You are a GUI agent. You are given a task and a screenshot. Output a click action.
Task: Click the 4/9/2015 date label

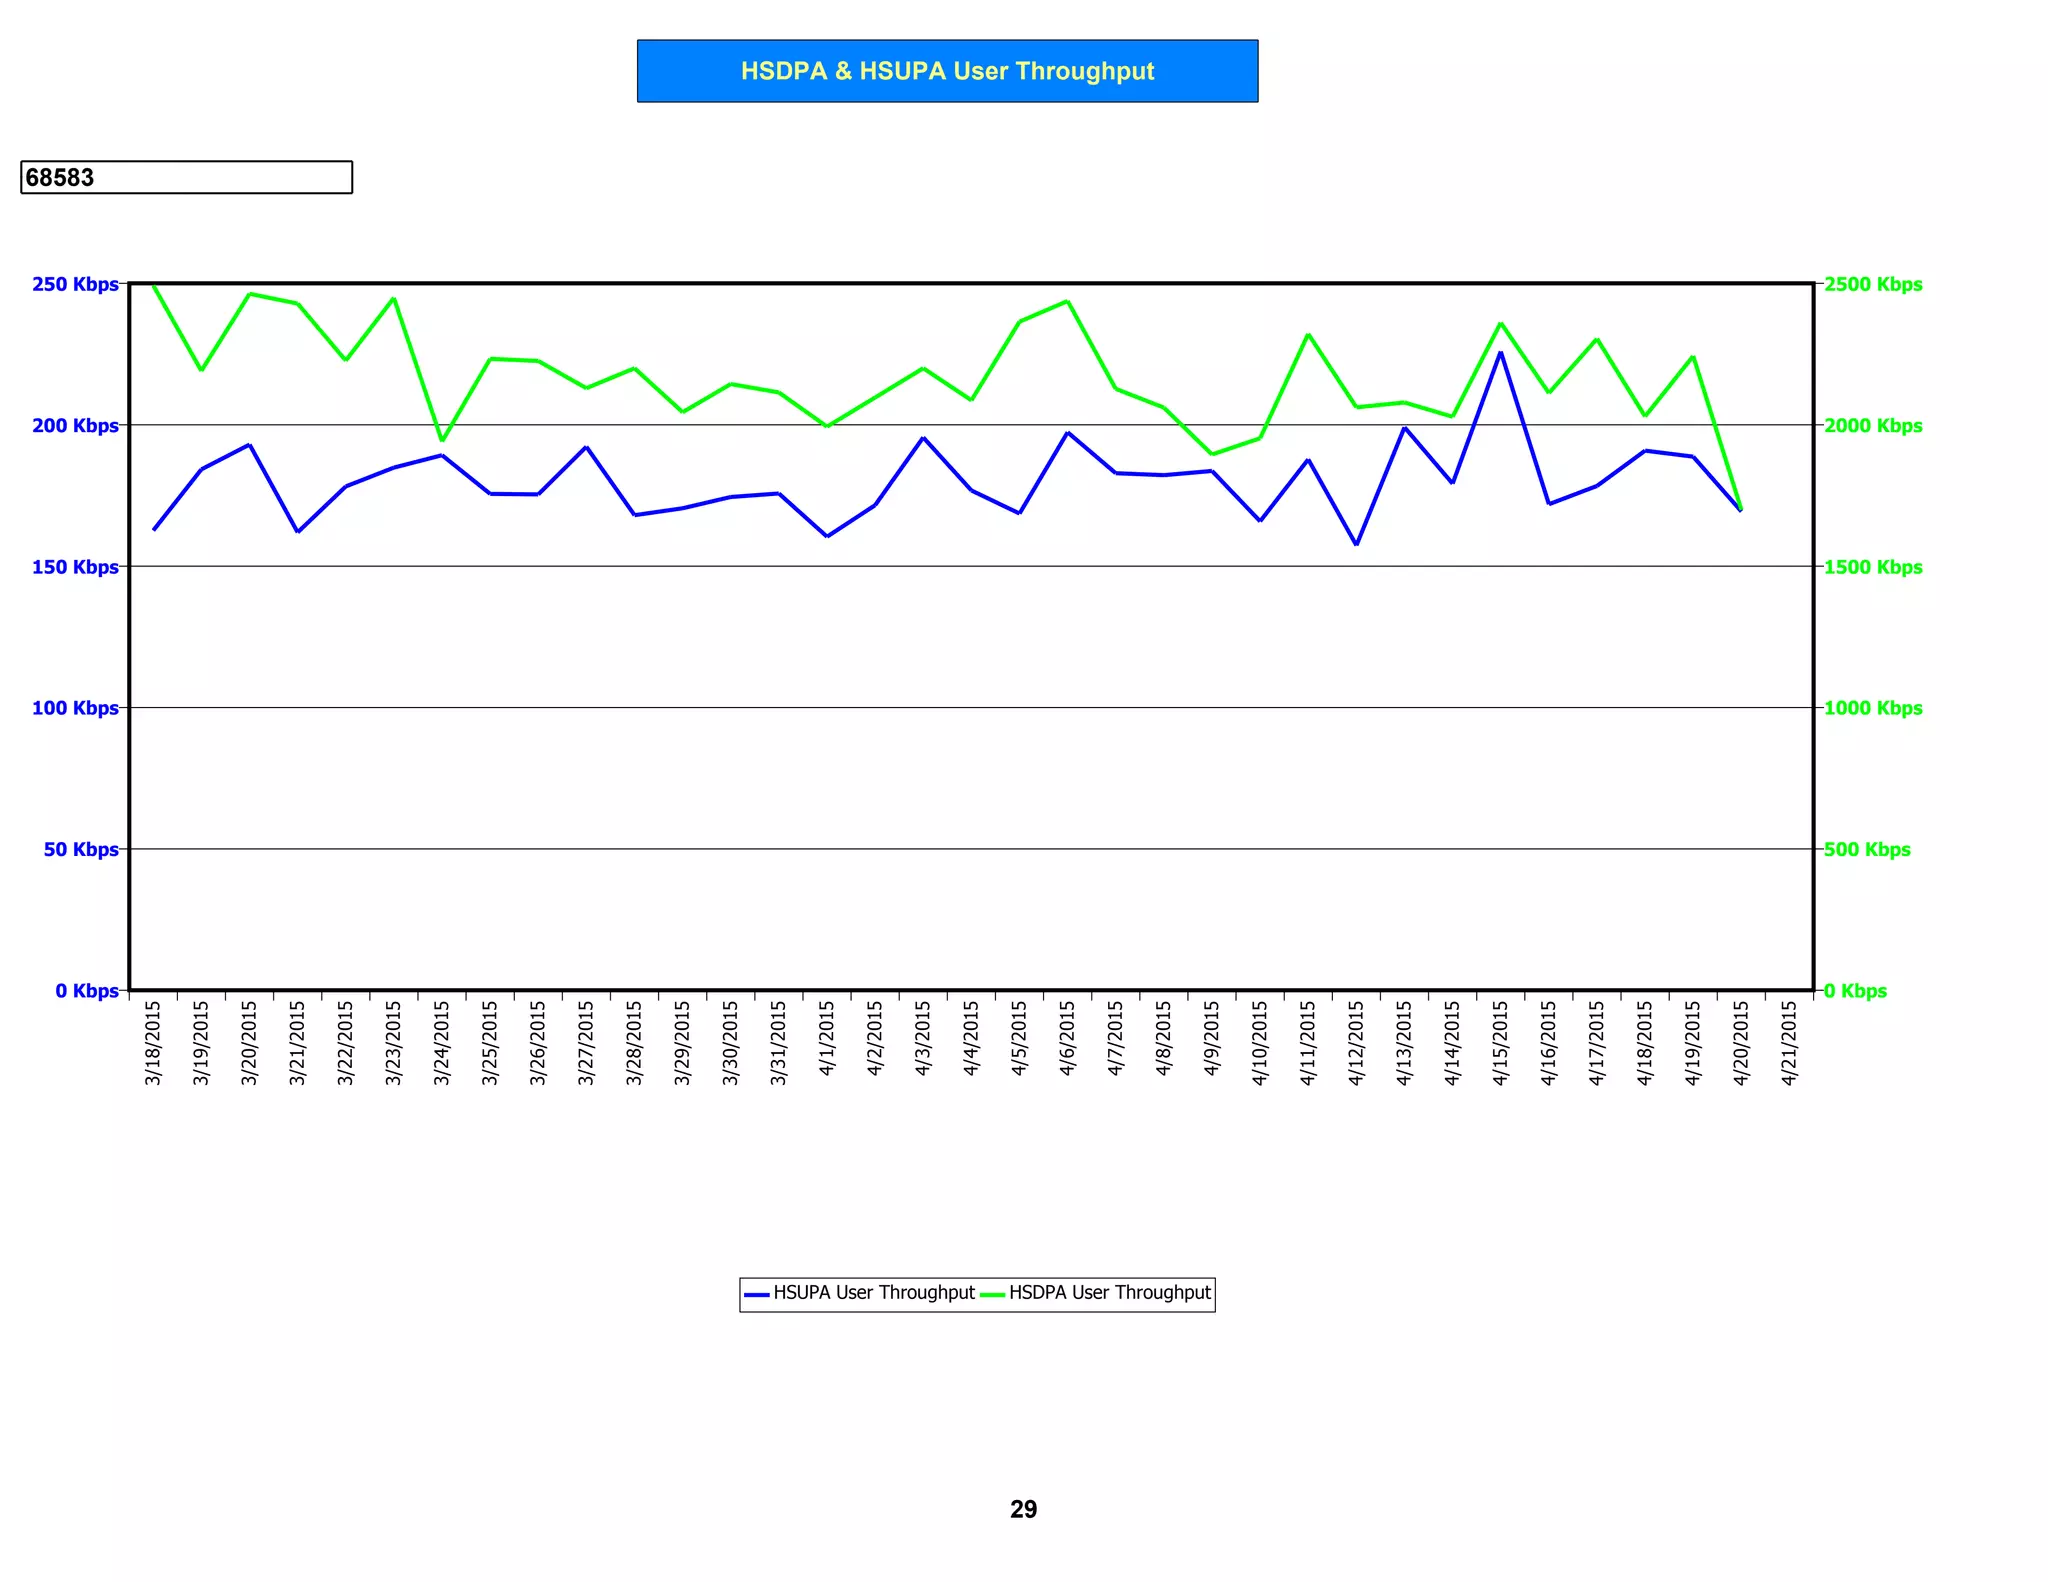(x=1212, y=1038)
